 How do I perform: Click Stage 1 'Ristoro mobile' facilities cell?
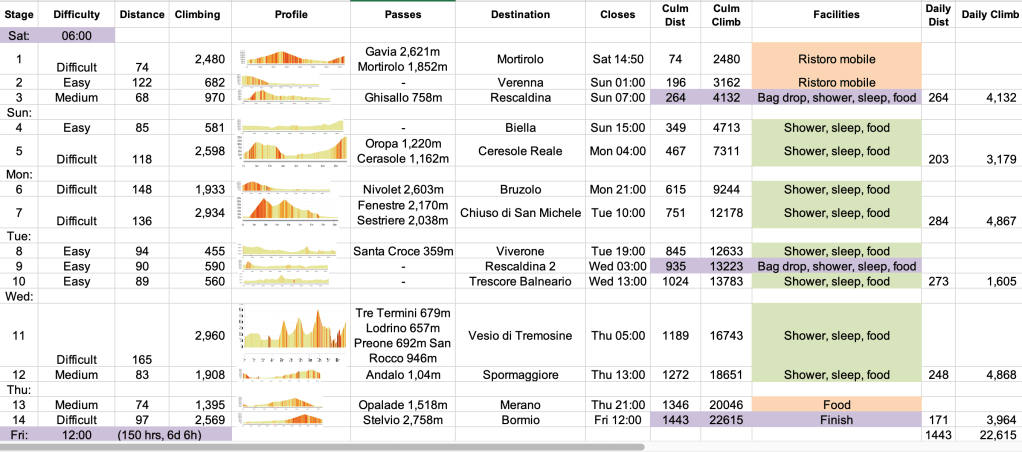(835, 59)
